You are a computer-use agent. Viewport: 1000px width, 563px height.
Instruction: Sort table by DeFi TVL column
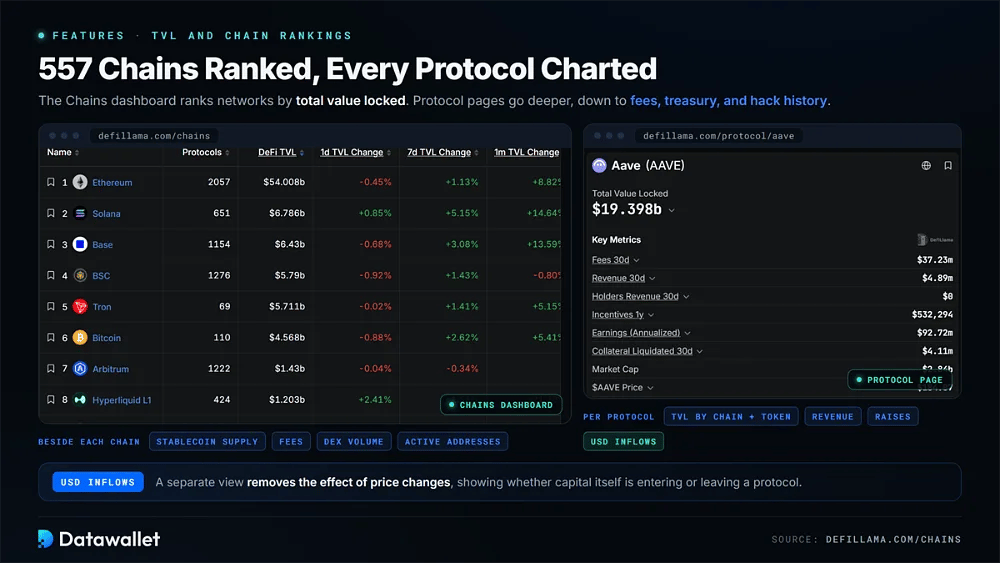281,152
